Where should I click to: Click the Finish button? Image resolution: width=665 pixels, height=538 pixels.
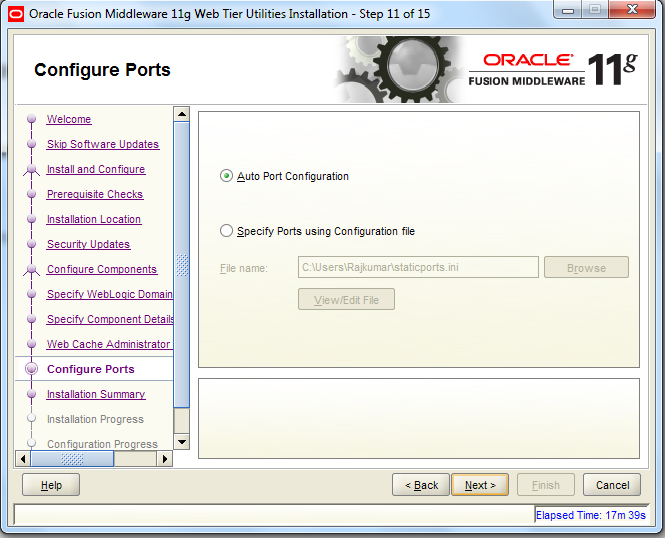click(x=546, y=485)
